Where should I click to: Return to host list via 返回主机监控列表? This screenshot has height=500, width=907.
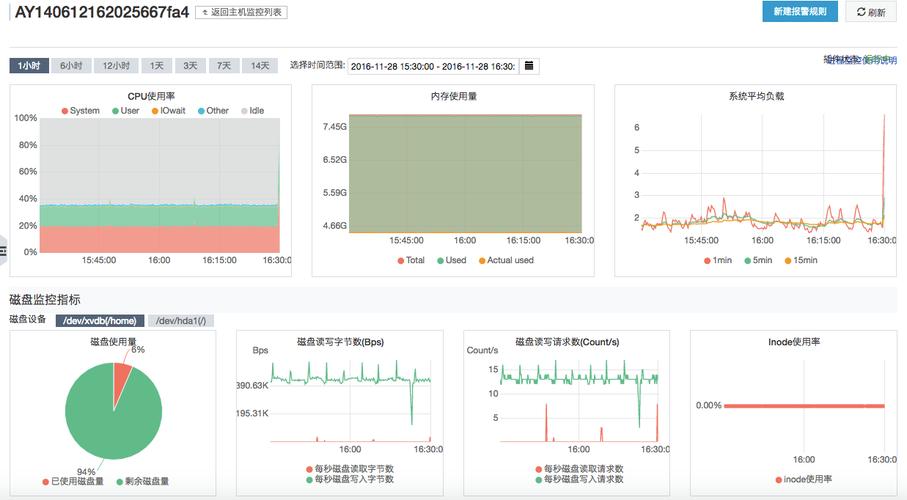242,12
